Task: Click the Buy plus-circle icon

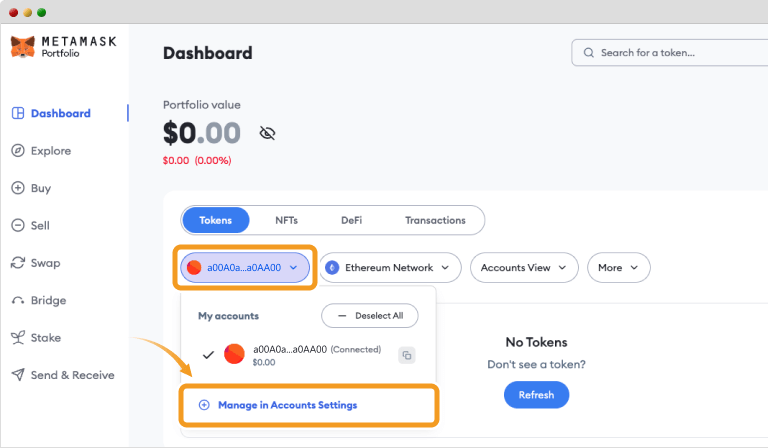Action: coord(18,188)
